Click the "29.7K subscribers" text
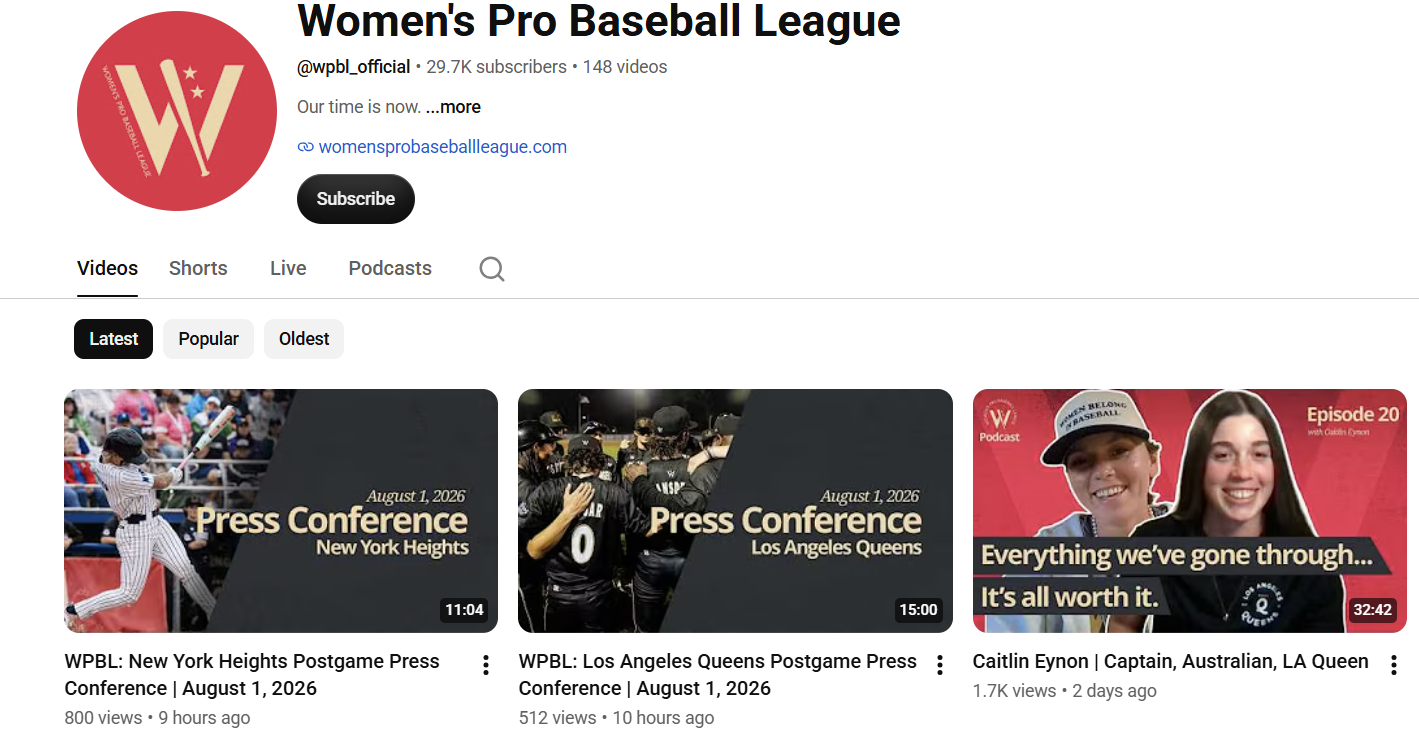 (x=496, y=67)
